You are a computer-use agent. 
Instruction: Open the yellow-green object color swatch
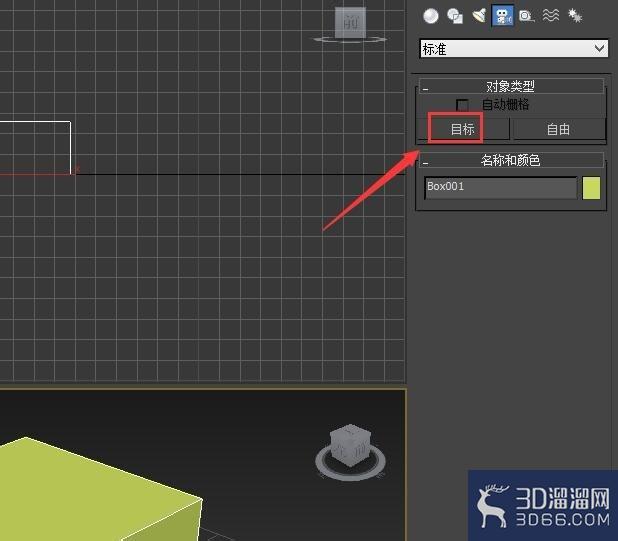click(x=591, y=188)
